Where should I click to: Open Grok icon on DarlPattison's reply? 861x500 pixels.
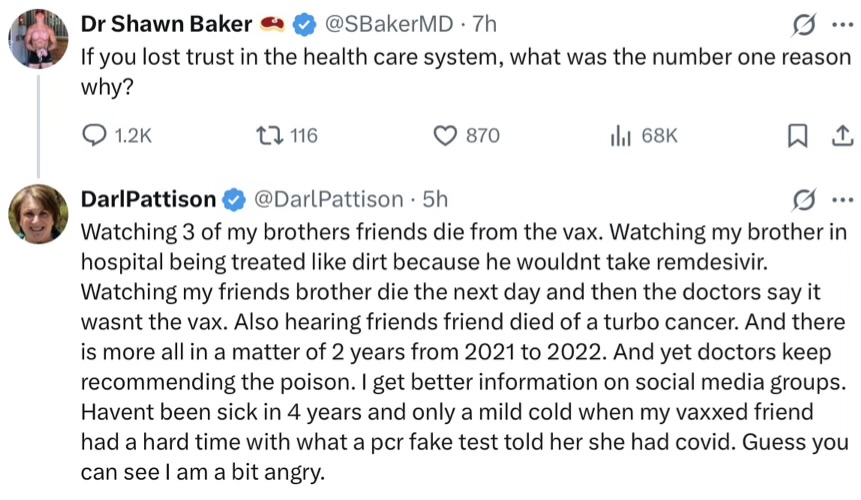(801, 198)
